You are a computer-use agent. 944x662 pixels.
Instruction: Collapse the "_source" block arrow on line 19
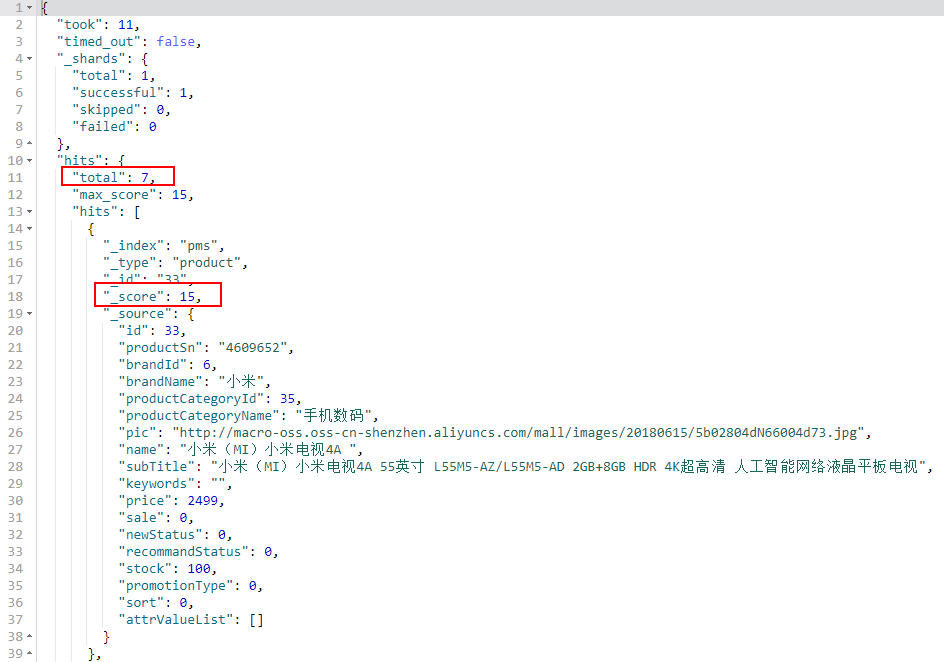pos(30,314)
